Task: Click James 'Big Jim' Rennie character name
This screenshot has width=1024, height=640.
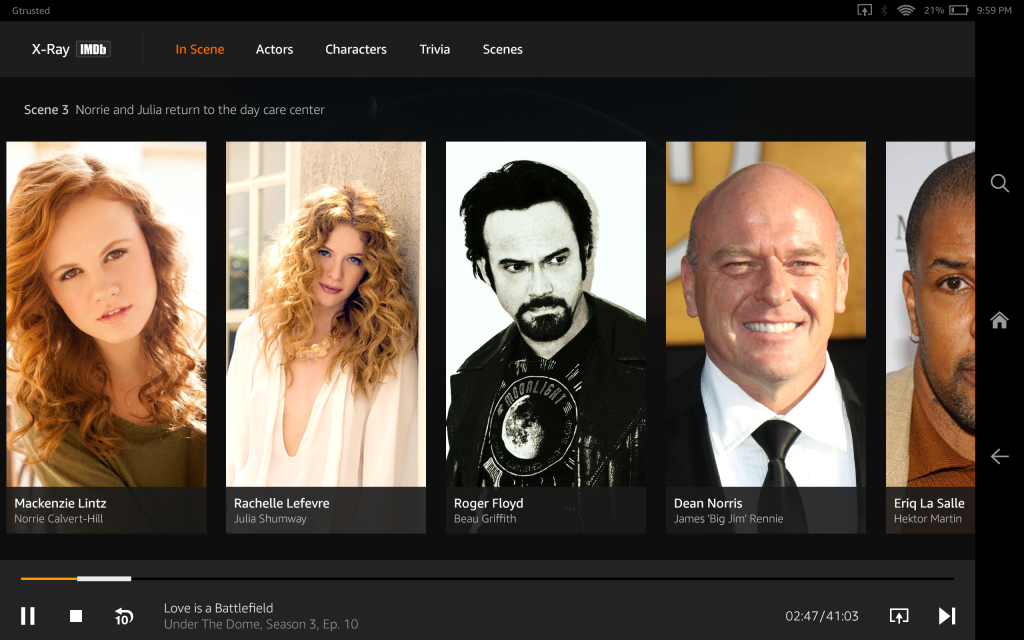Action: pos(729,519)
